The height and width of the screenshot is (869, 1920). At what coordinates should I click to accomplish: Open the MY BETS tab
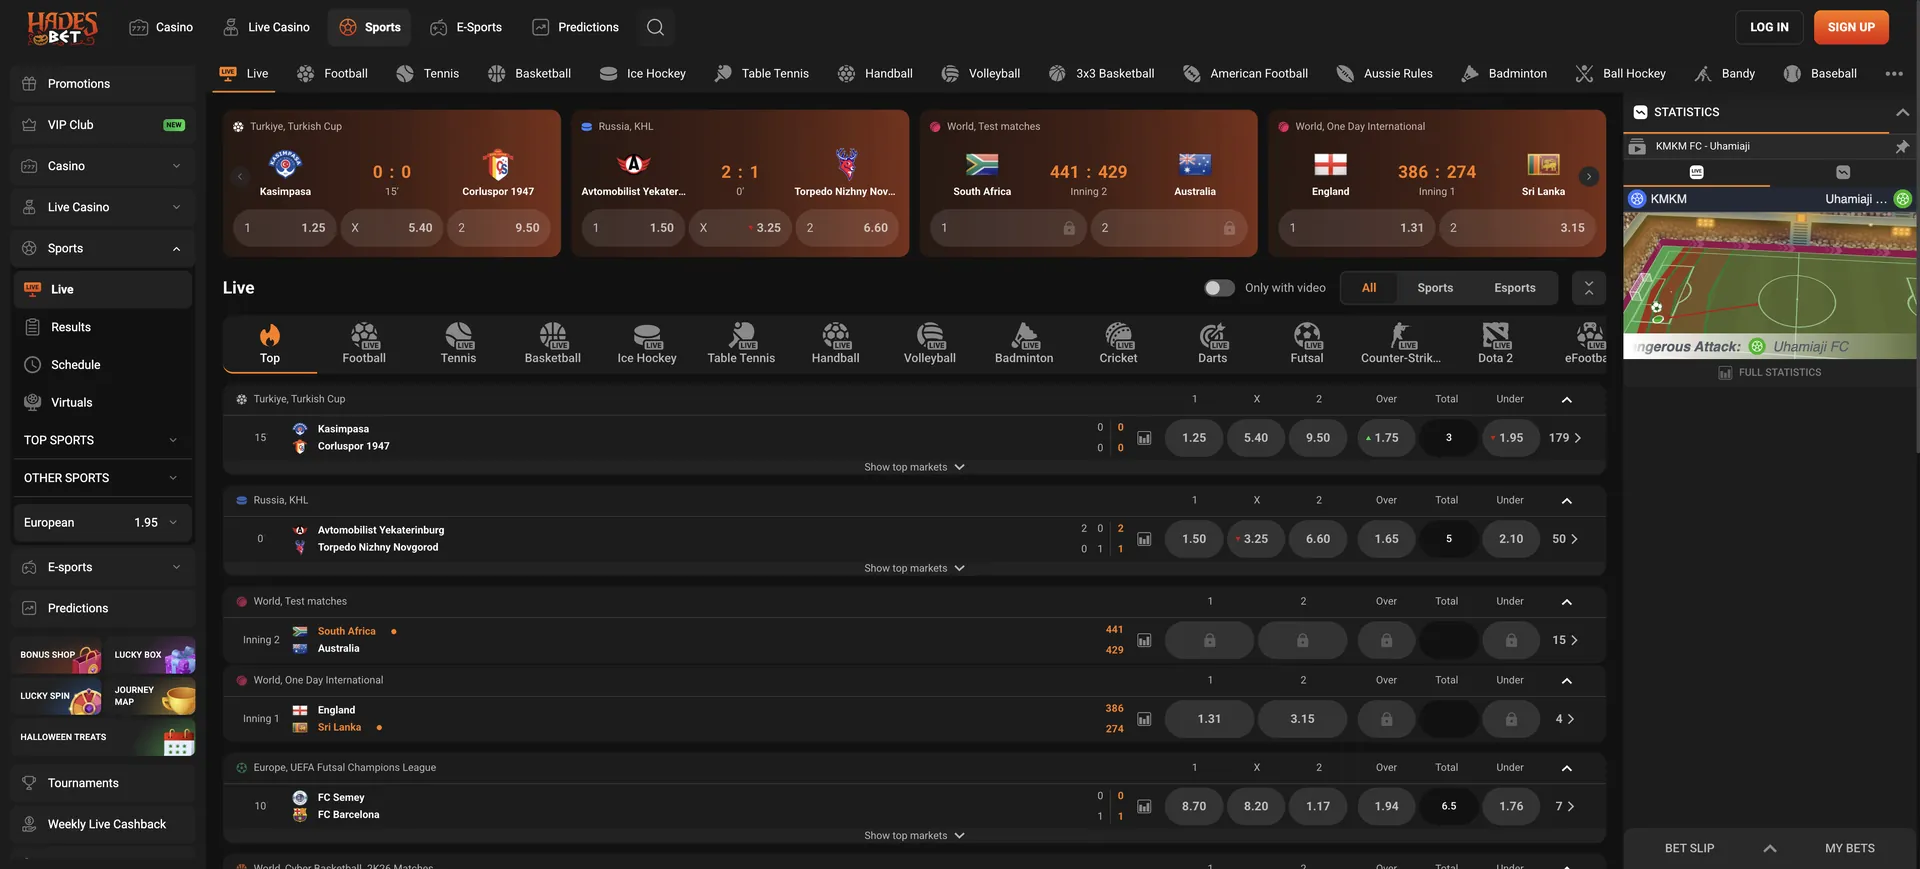1849,848
